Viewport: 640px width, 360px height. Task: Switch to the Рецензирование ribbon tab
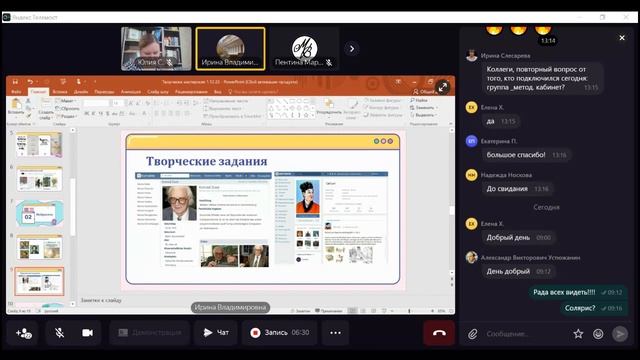click(x=191, y=92)
